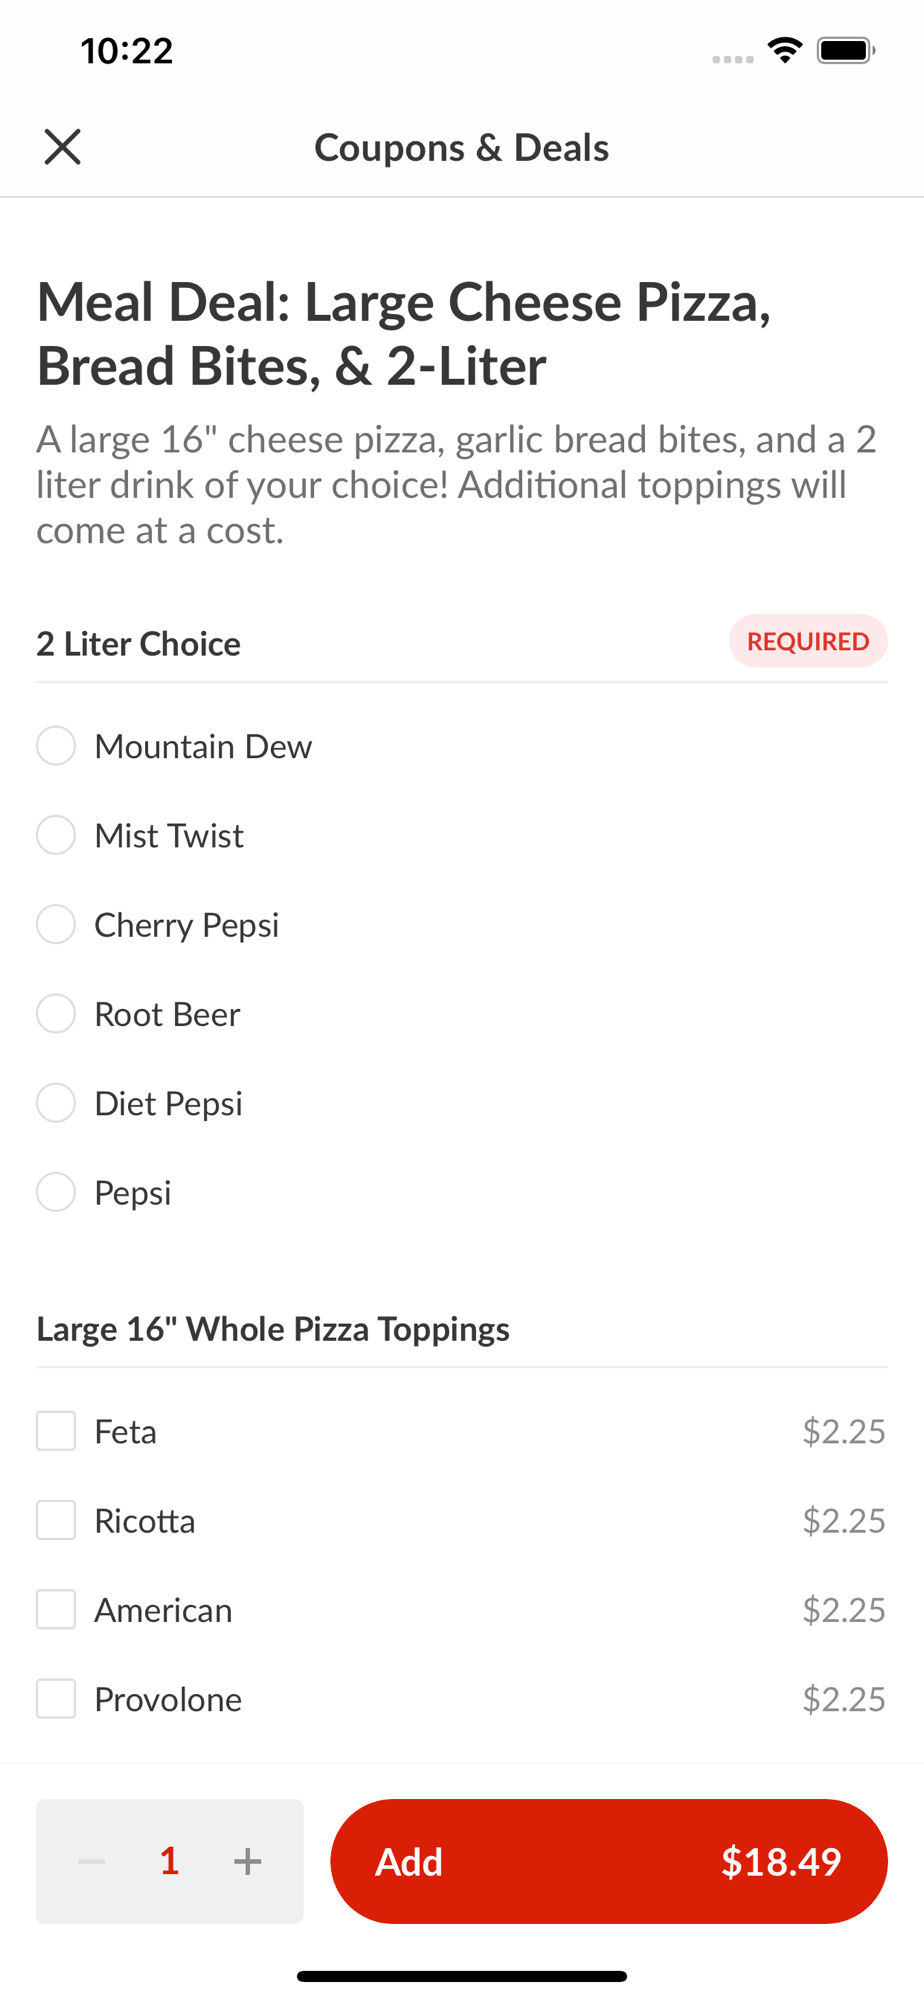Choose Diet Pepsi for the drink
Image resolution: width=924 pixels, height=2000 pixels.
56,1103
